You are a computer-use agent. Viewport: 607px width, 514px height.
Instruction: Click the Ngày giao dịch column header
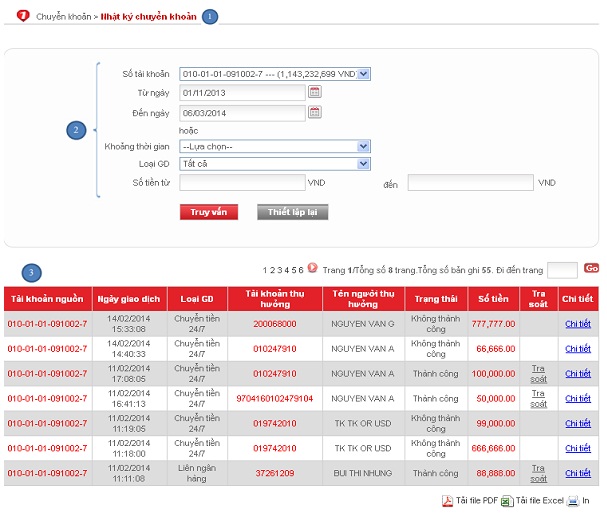coord(129,299)
